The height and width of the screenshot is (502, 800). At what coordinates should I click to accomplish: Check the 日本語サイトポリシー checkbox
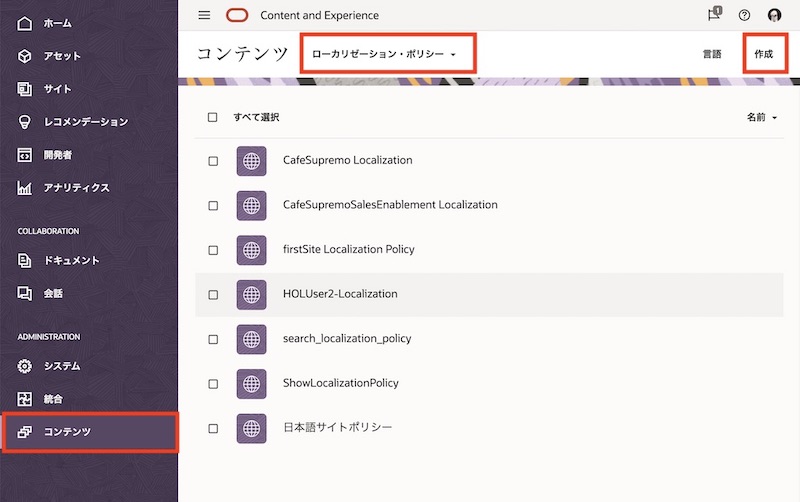pyautogui.click(x=213, y=429)
